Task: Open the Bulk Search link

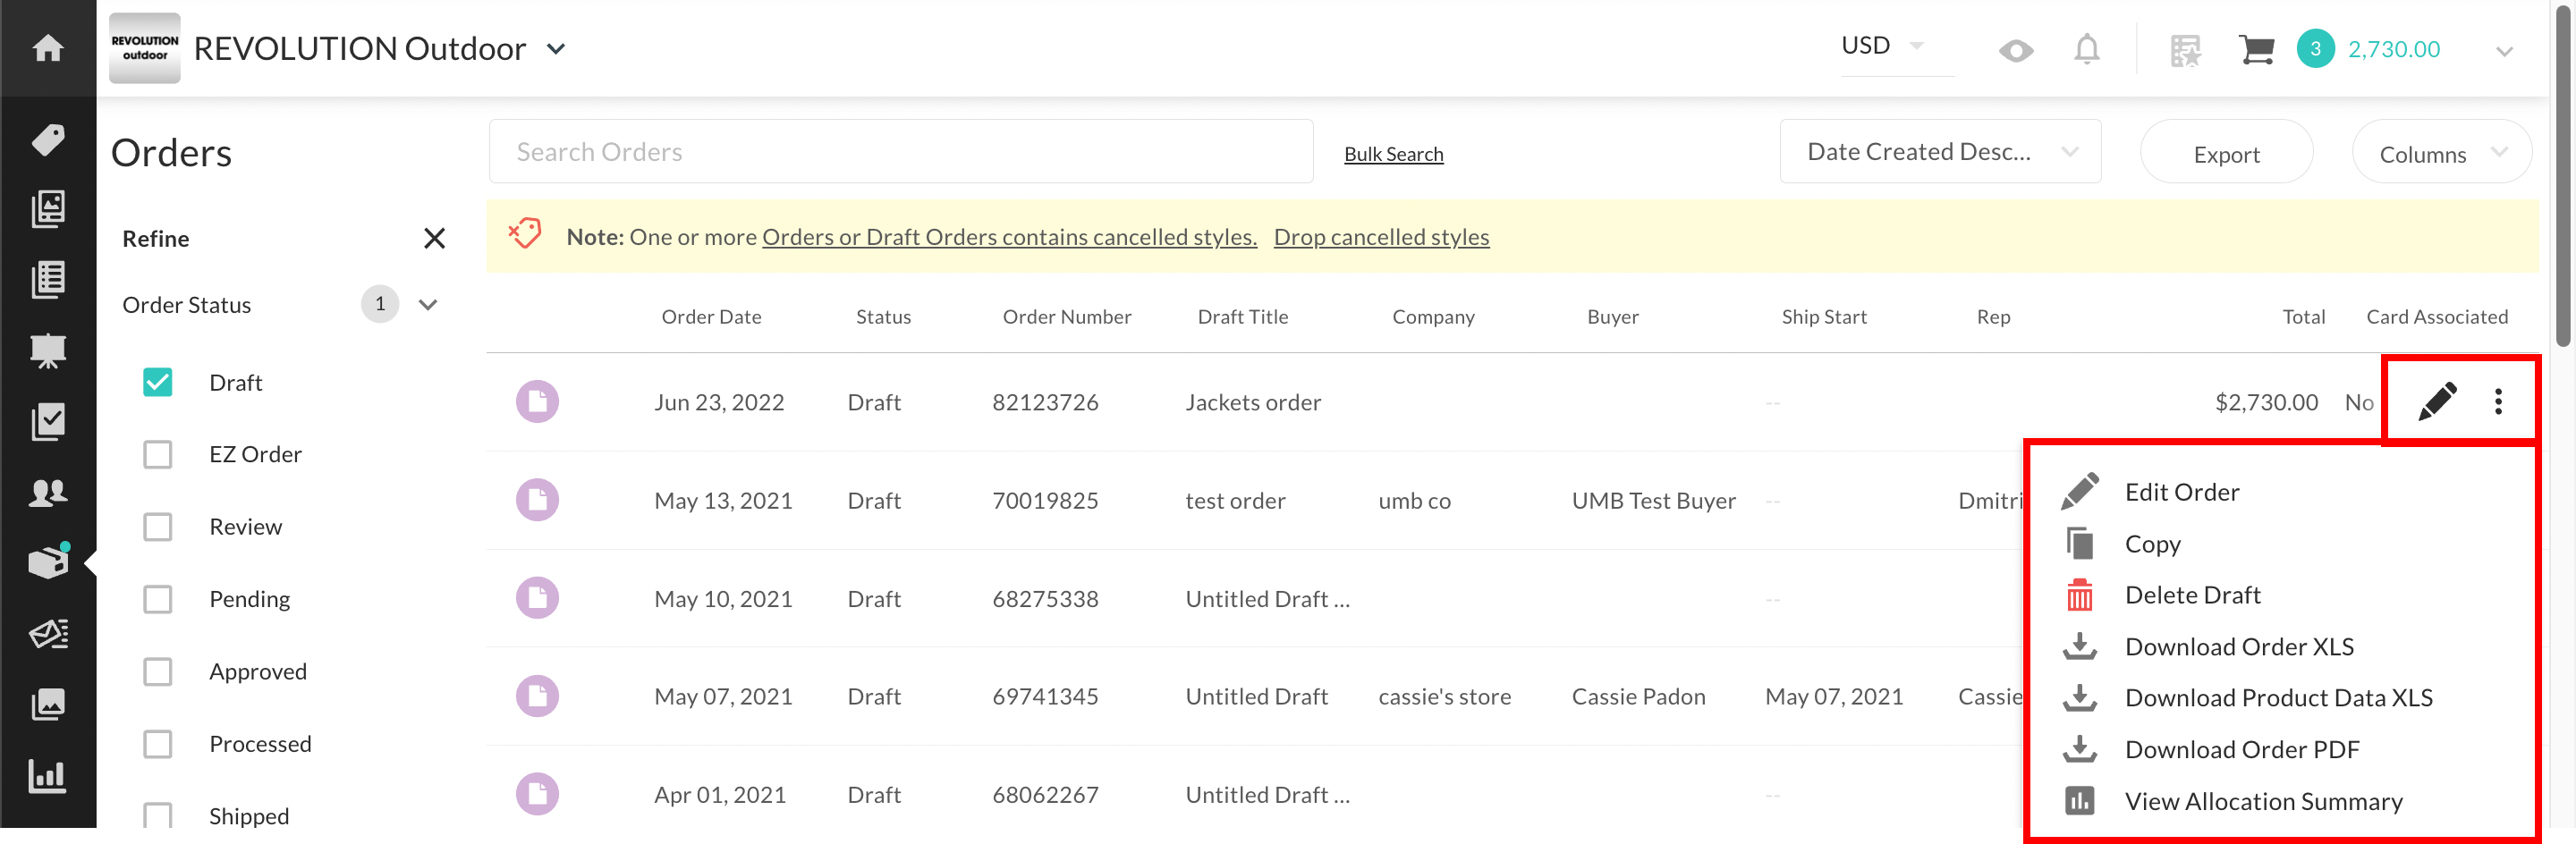Action: tap(1393, 153)
